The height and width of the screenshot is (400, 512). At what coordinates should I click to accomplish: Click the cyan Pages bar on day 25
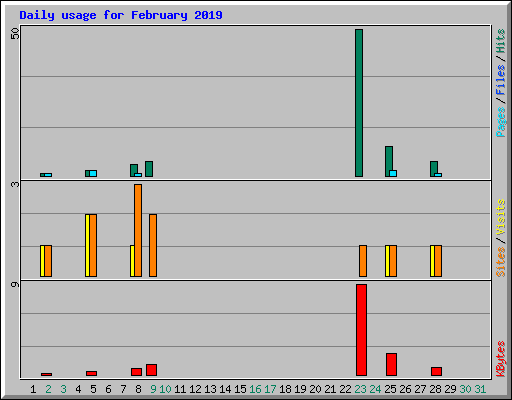[393, 173]
